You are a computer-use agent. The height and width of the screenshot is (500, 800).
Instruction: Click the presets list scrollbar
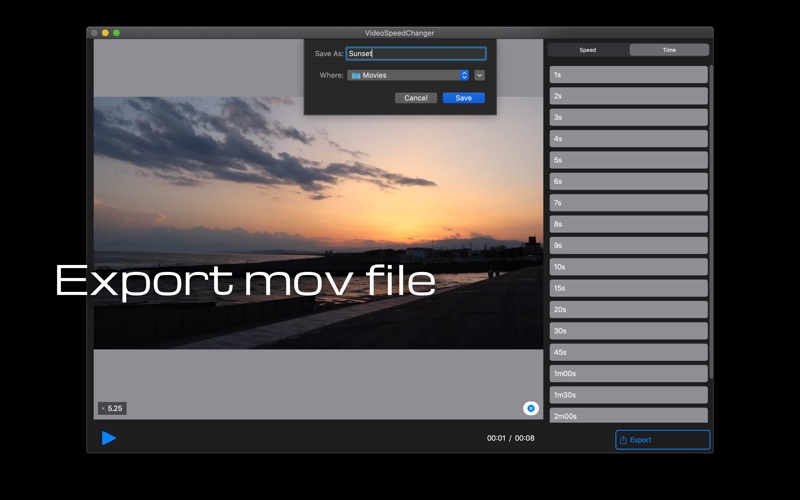click(x=711, y=222)
